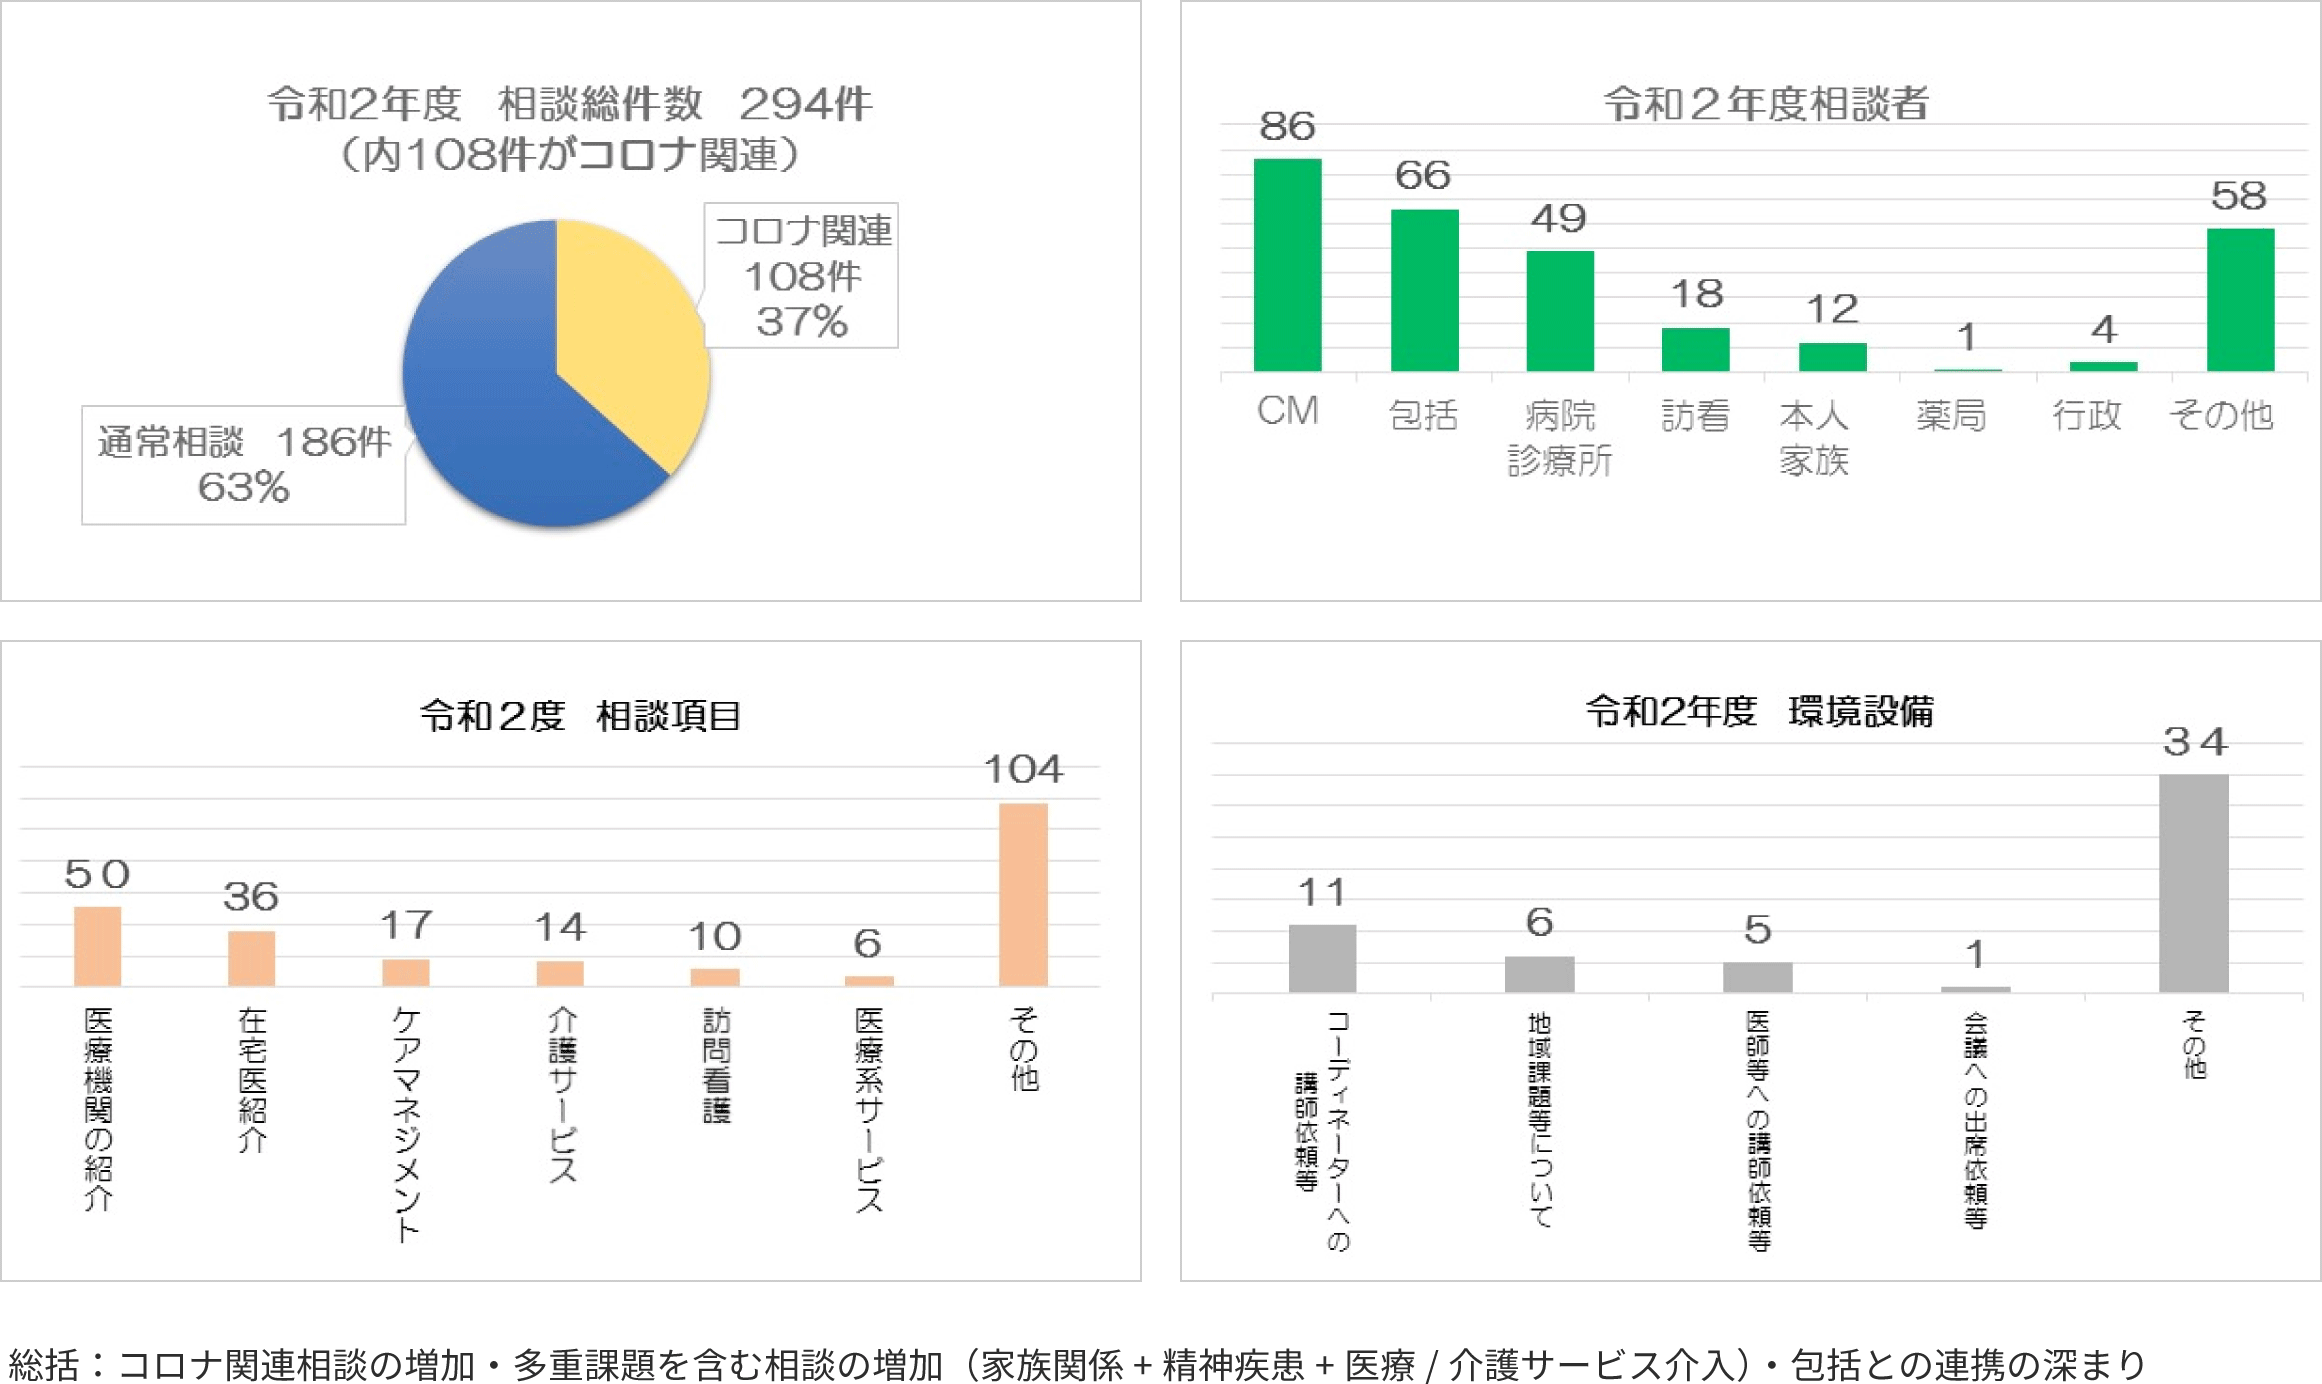This screenshot has width=2322, height=1384.
Task: Click the green CM bar valued 86
Action: tap(1287, 265)
